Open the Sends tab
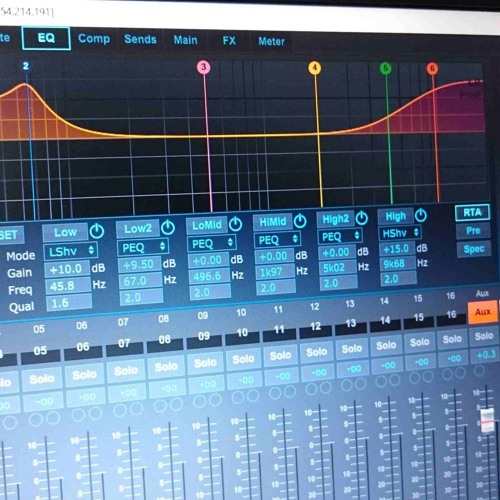The height and width of the screenshot is (500, 500). click(140, 39)
